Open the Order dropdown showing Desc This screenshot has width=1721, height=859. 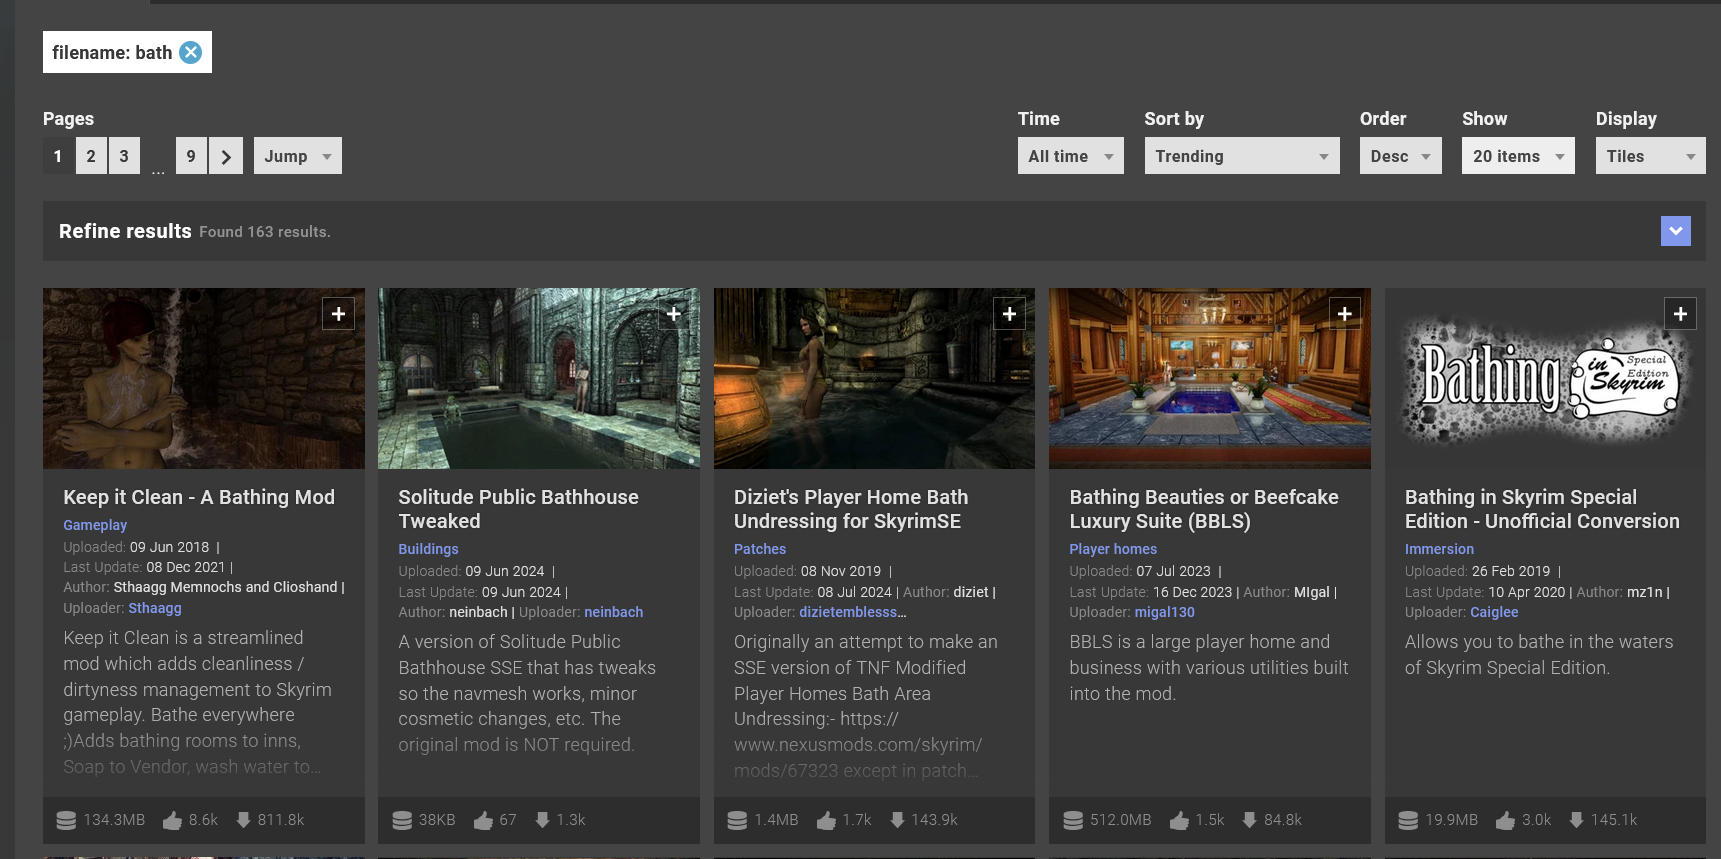1400,156
